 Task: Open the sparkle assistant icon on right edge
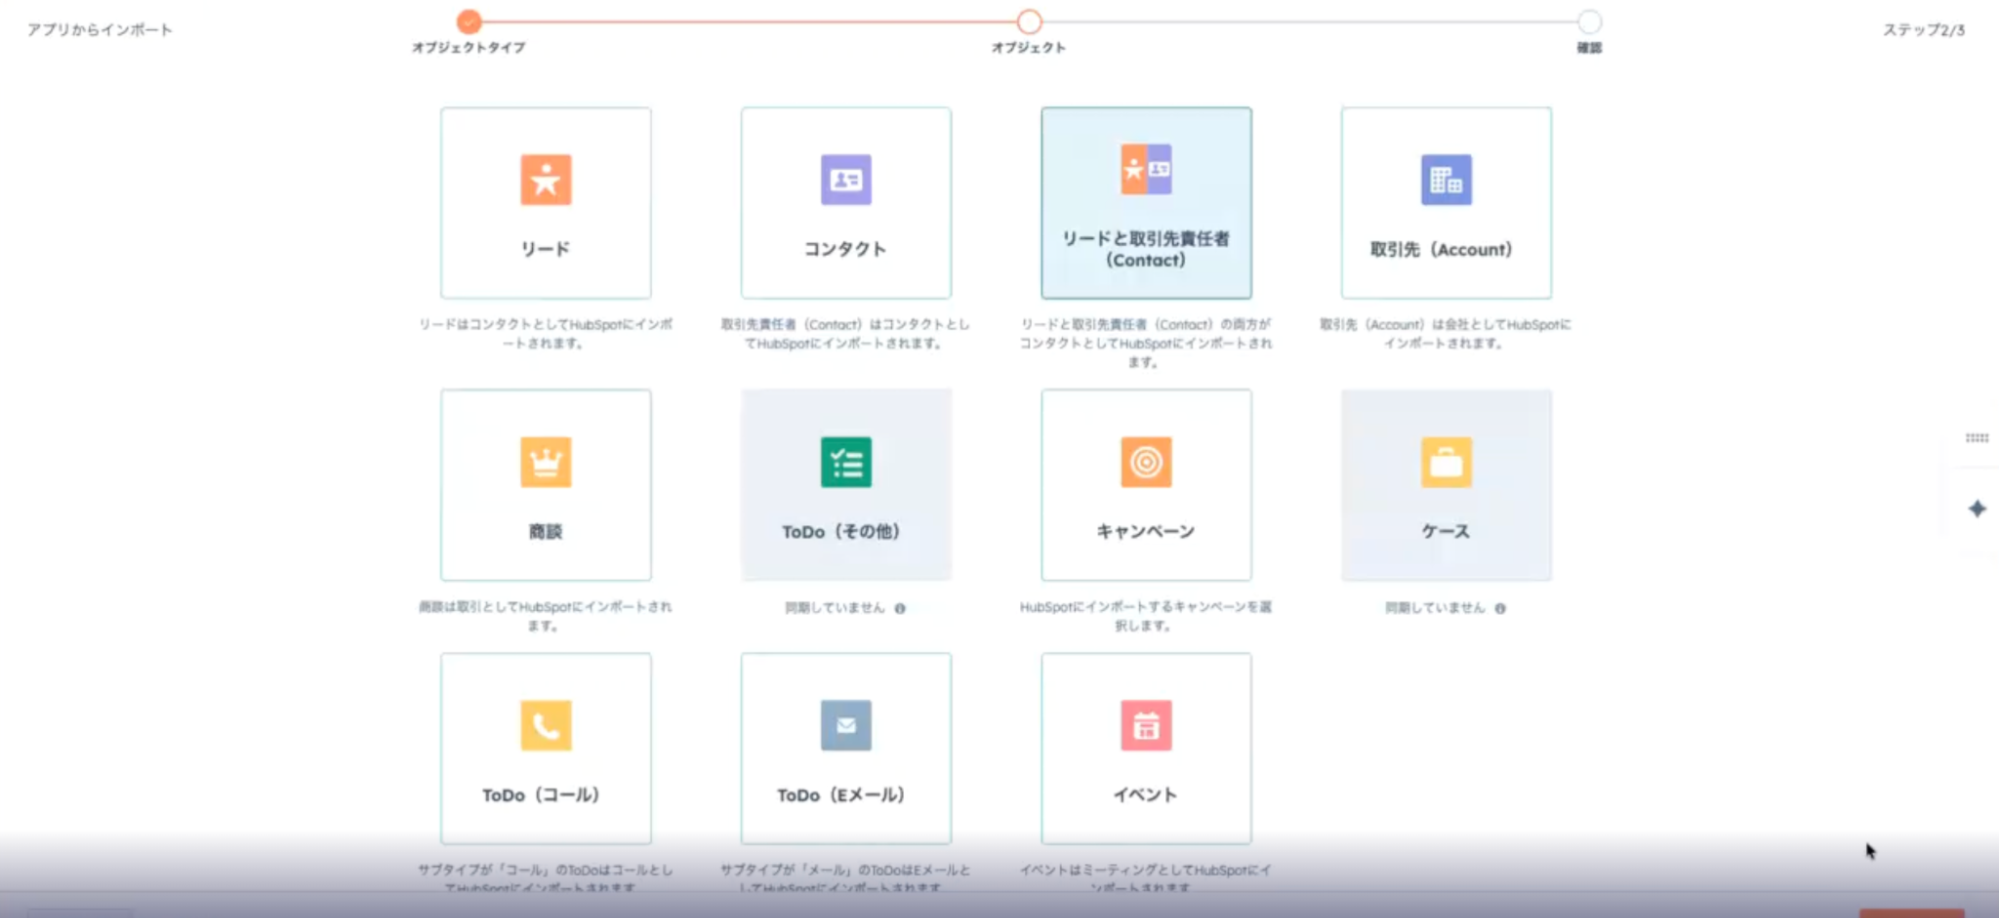[x=1977, y=509]
